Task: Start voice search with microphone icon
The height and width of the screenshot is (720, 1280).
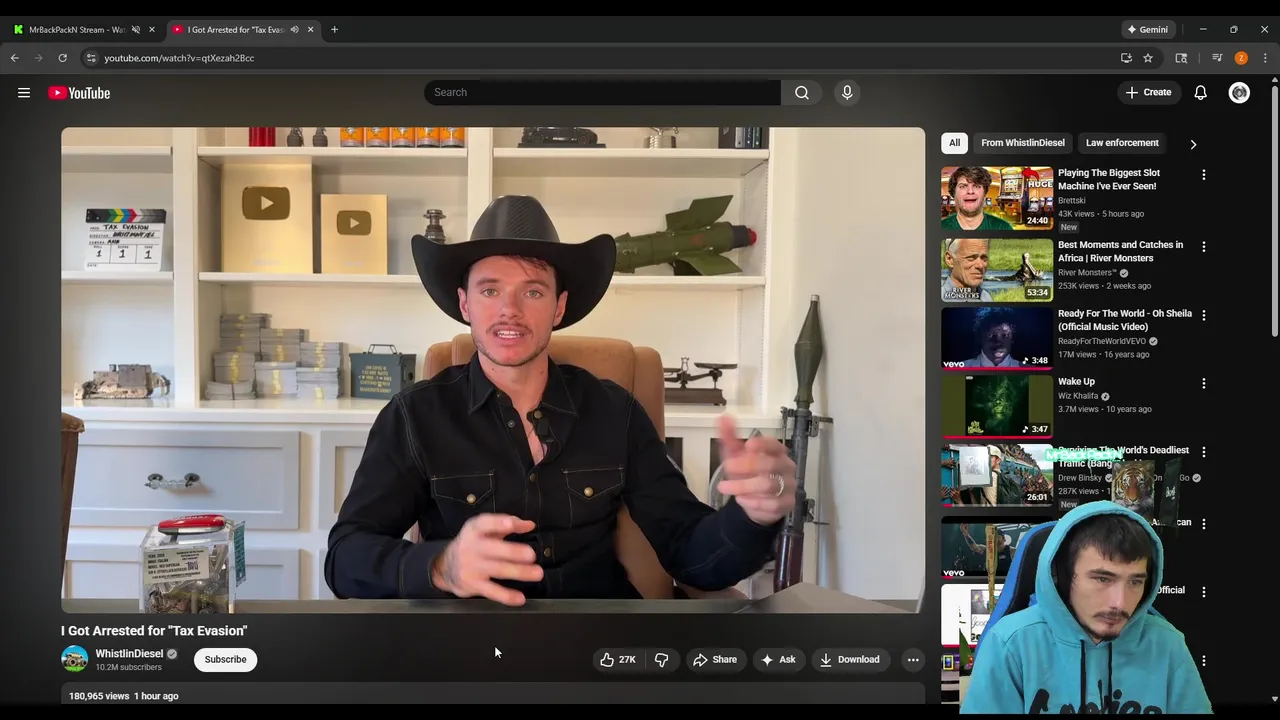Action: click(x=847, y=92)
